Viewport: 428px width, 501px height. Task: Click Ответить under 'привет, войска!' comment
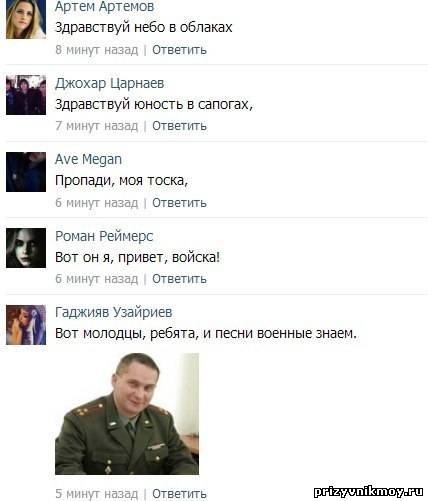point(179,279)
